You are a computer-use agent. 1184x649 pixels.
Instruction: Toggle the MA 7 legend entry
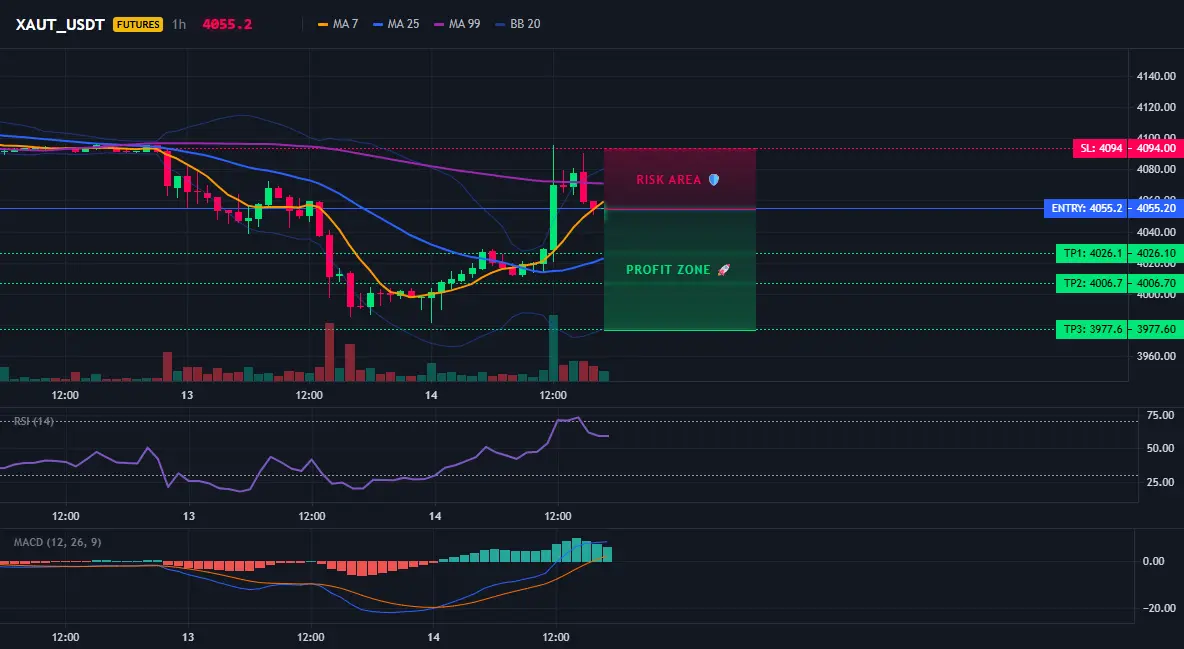(338, 24)
